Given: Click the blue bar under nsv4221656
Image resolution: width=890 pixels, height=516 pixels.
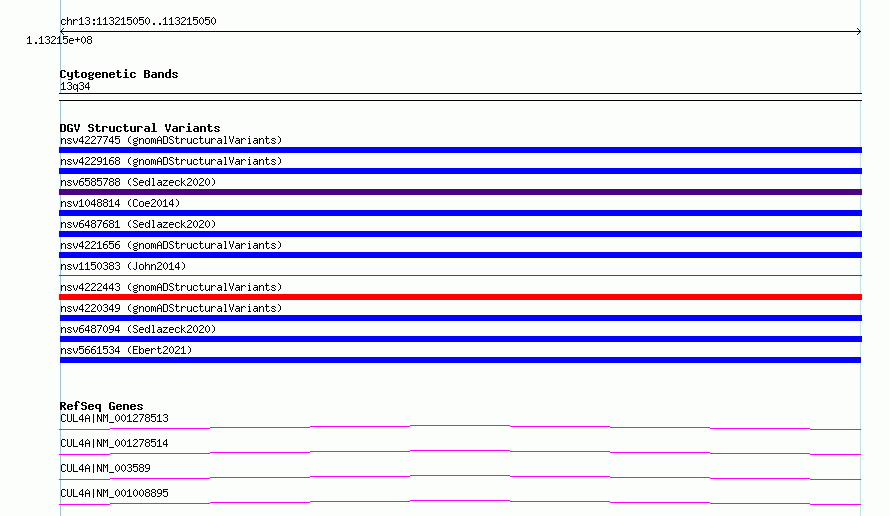Looking at the screenshot, I should (460, 255).
